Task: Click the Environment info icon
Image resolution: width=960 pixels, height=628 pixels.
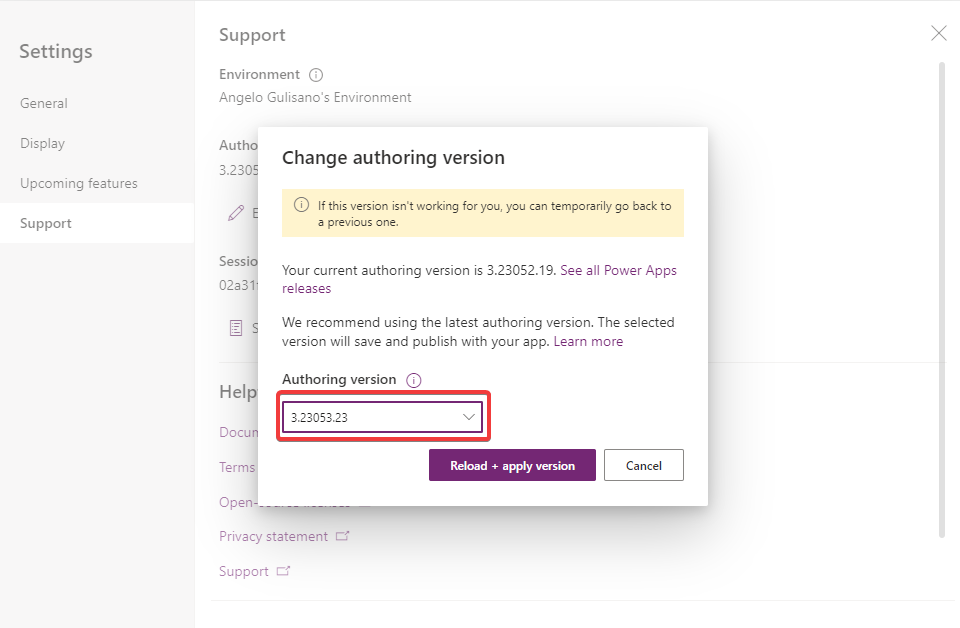Action: tap(316, 75)
